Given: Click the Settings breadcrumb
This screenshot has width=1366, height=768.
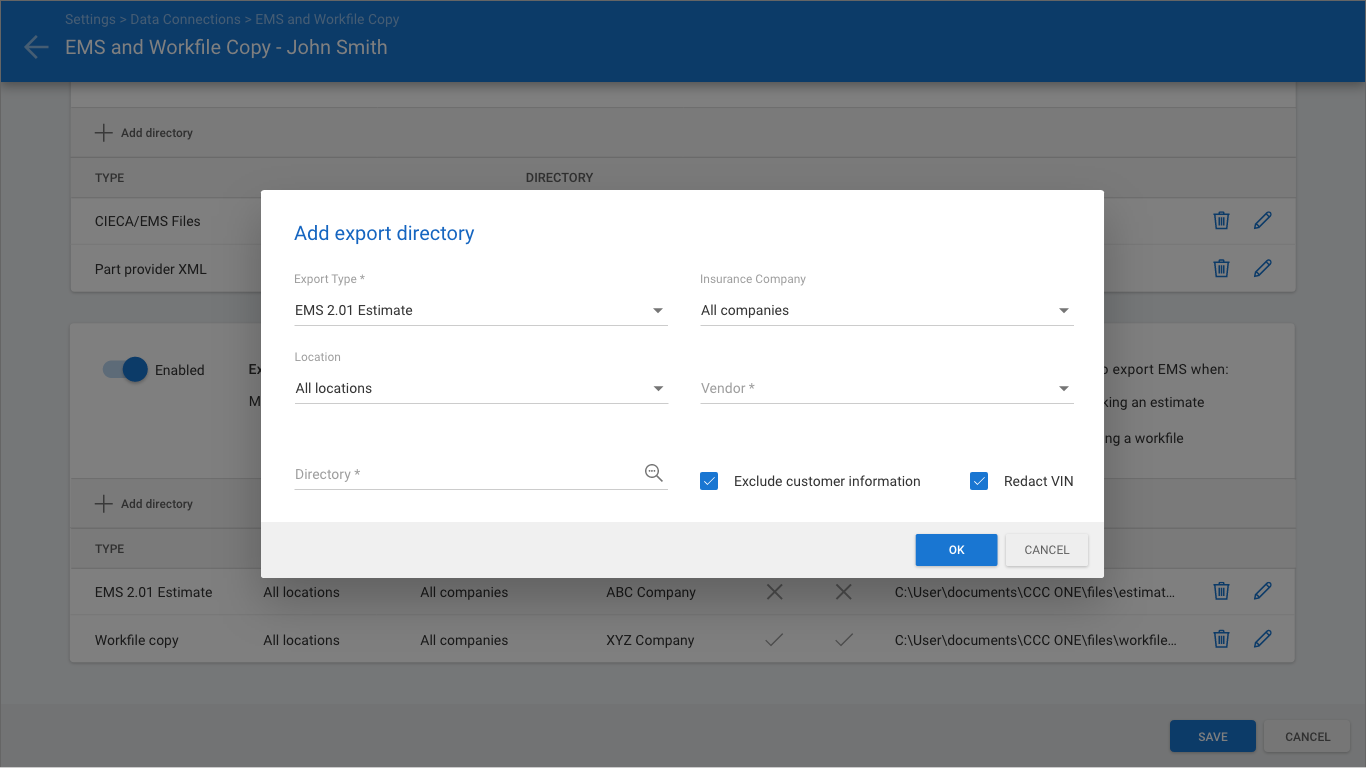Looking at the screenshot, I should (90, 19).
